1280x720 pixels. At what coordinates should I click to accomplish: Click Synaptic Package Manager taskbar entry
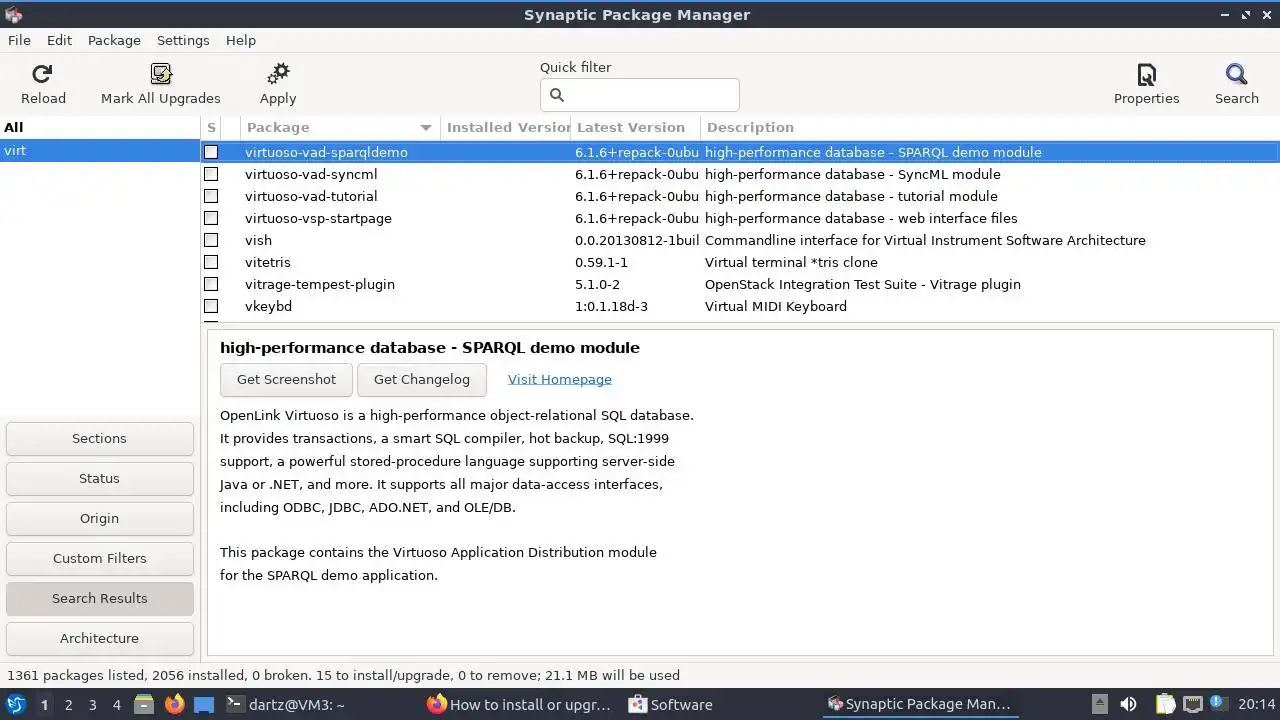(x=919, y=704)
